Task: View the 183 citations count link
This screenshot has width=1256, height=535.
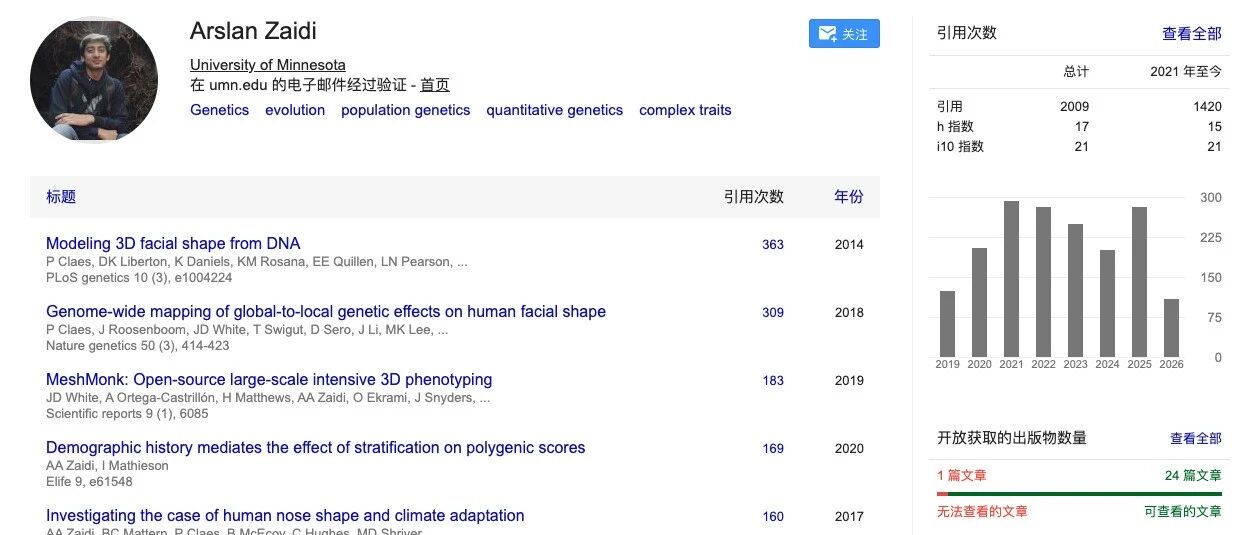Action: (x=773, y=380)
